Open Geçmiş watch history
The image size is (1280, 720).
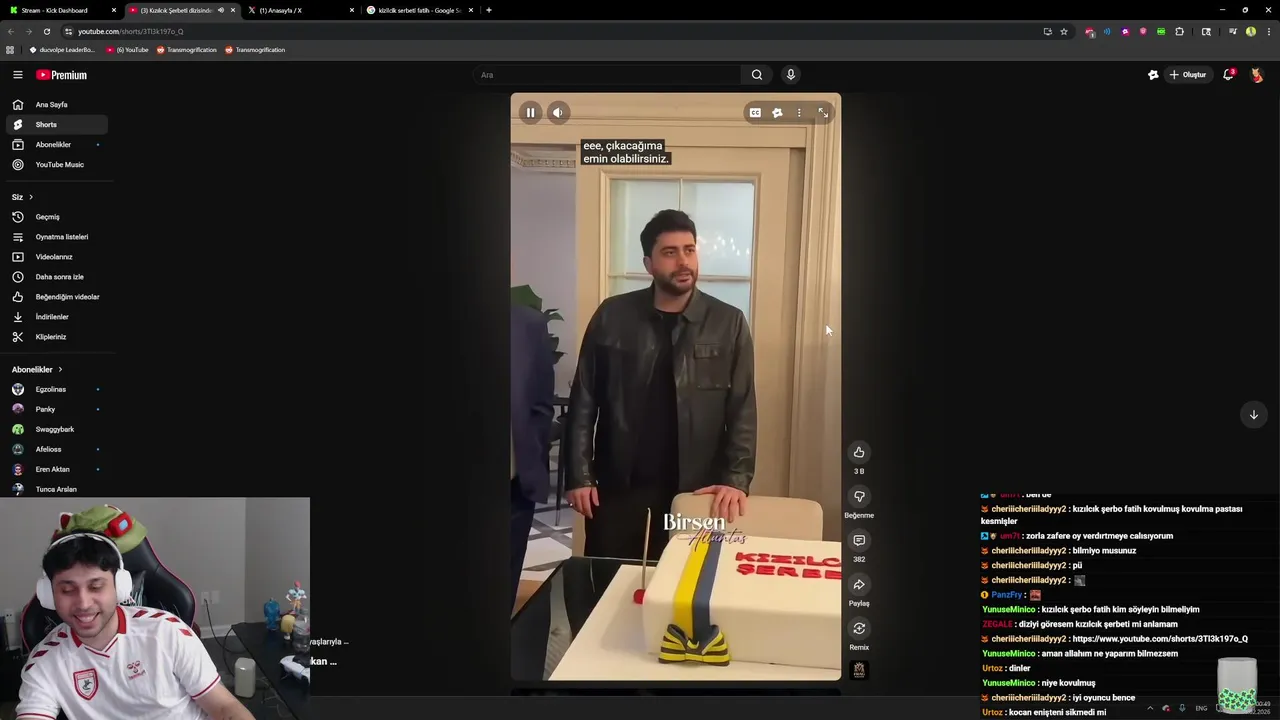coord(56,217)
